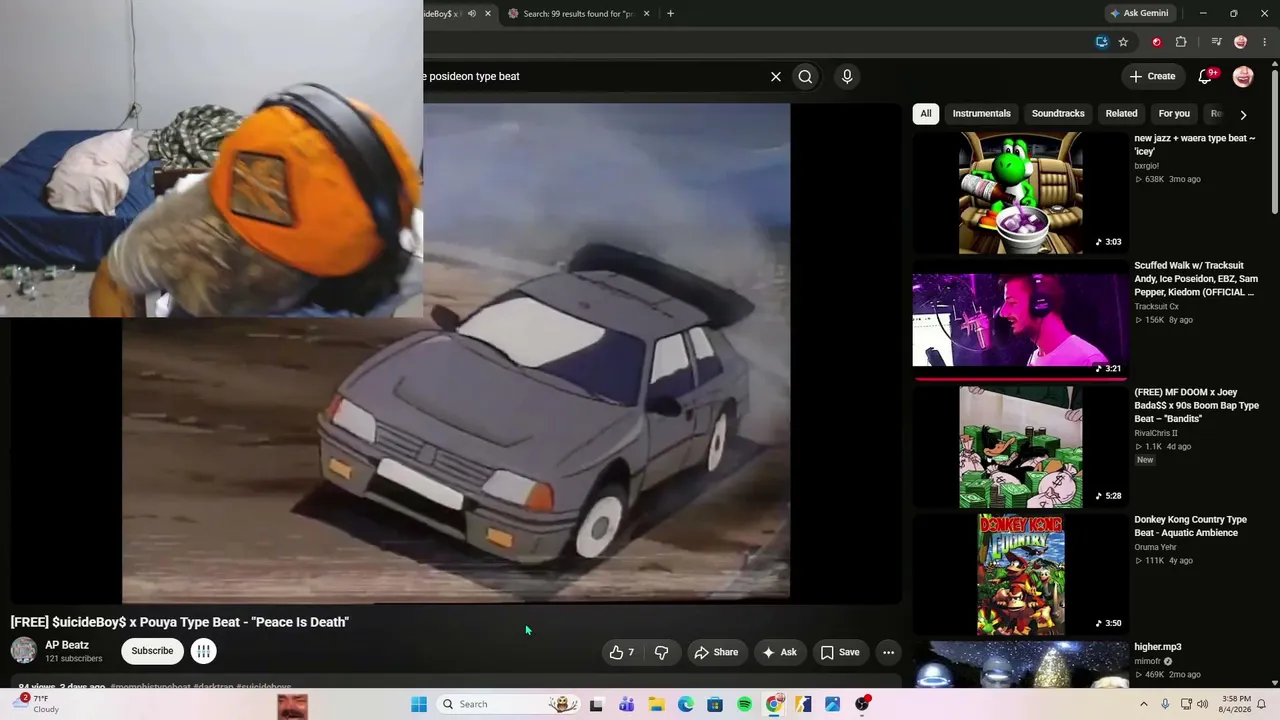
Task: Start voice search with the microphone icon
Action: pyautogui.click(x=847, y=76)
